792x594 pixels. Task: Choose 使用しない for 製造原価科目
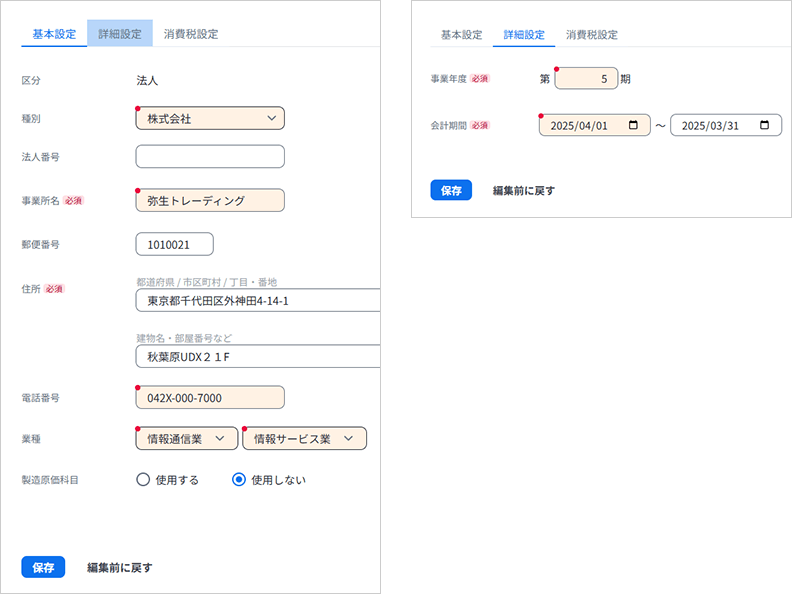click(x=239, y=480)
